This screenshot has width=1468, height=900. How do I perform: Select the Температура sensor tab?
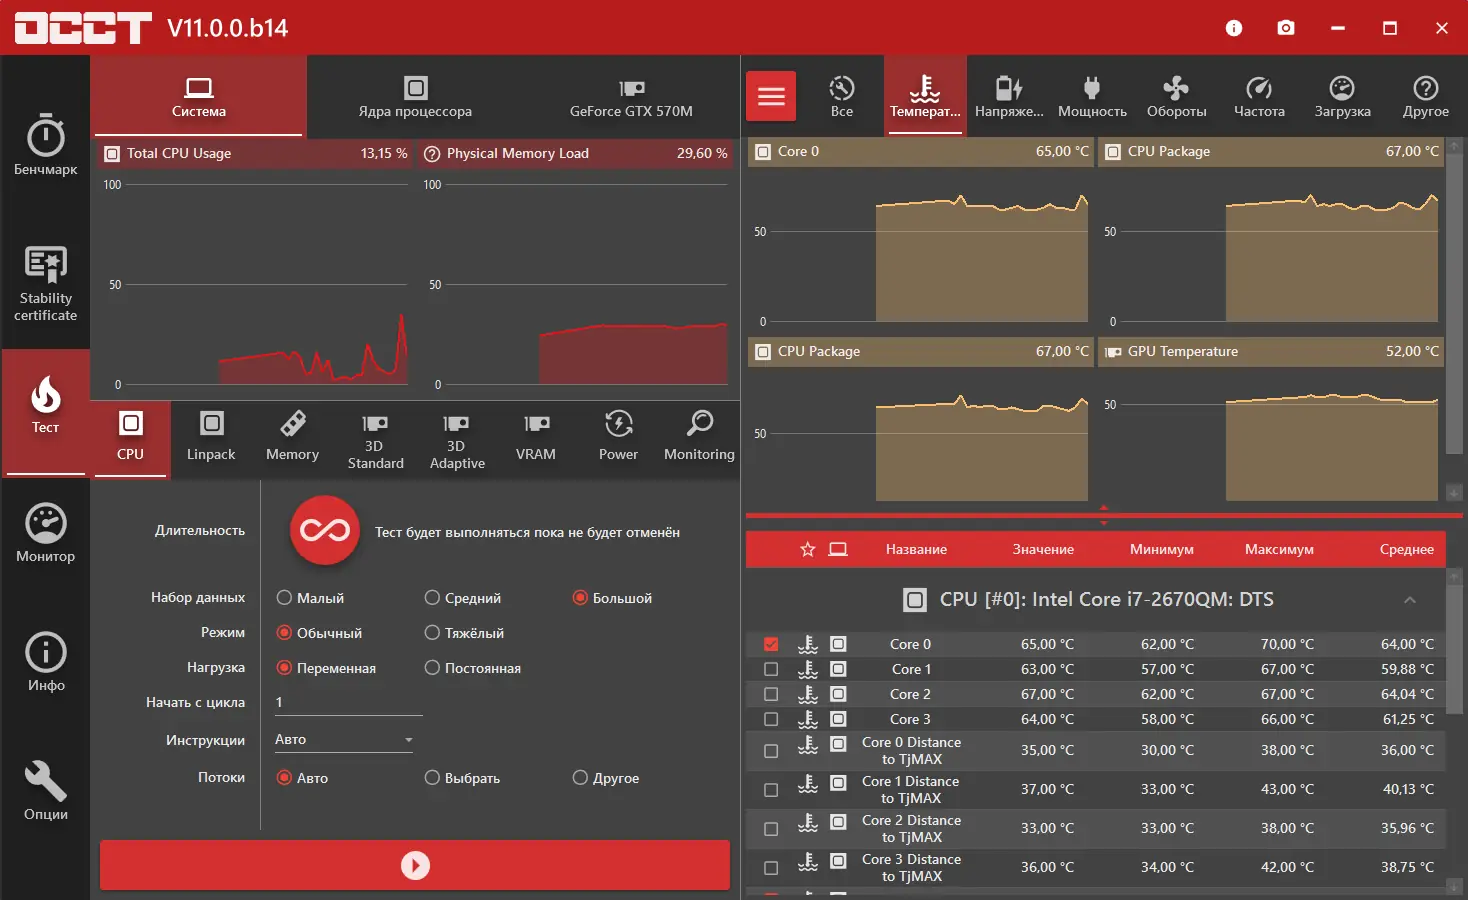pyautogui.click(x=925, y=96)
